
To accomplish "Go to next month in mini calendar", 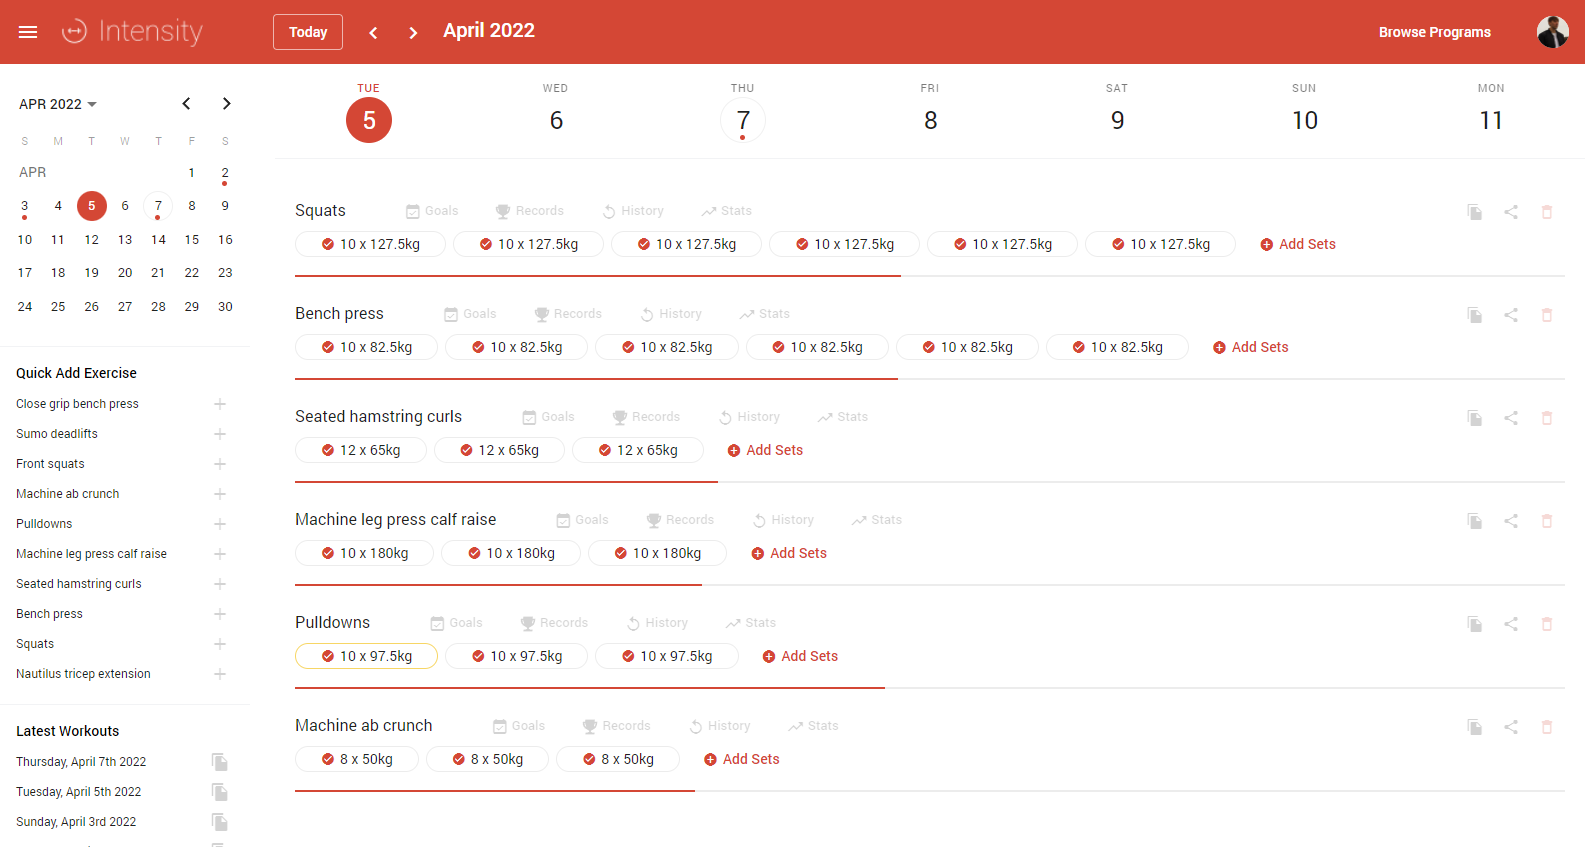I will (x=227, y=104).
